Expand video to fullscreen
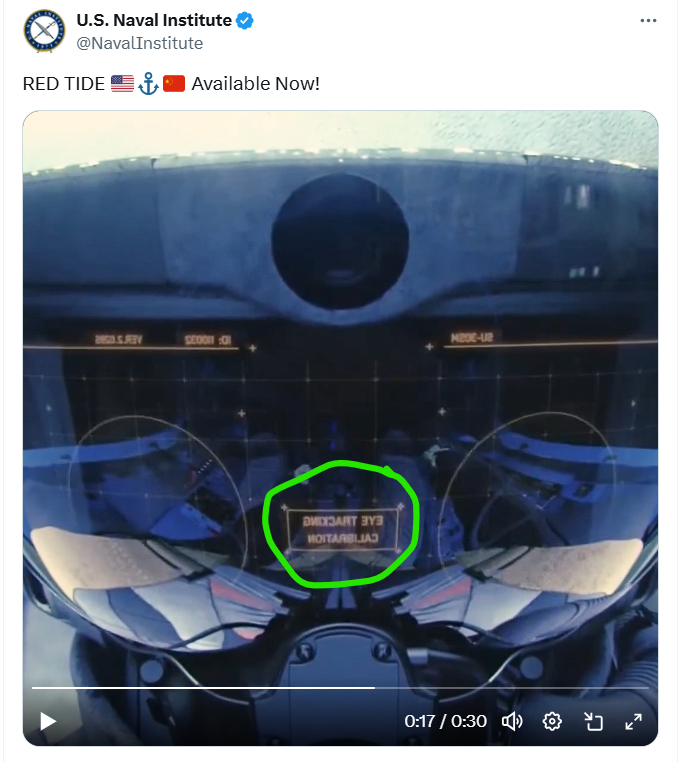Screen dimensions: 698x762 point(633,722)
